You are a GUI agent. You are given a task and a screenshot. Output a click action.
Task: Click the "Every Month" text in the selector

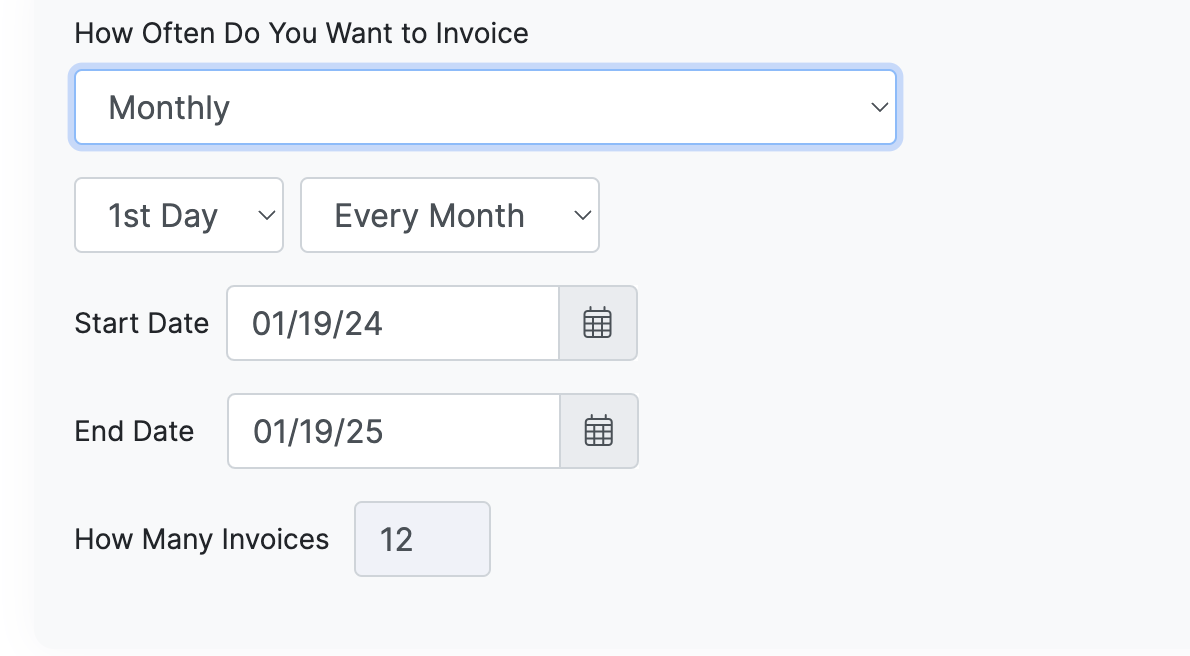point(429,216)
